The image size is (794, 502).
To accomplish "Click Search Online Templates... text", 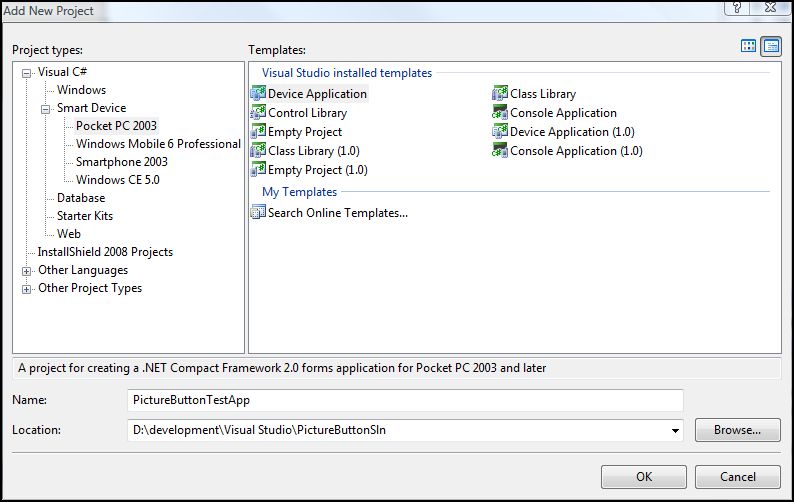I will [338, 213].
